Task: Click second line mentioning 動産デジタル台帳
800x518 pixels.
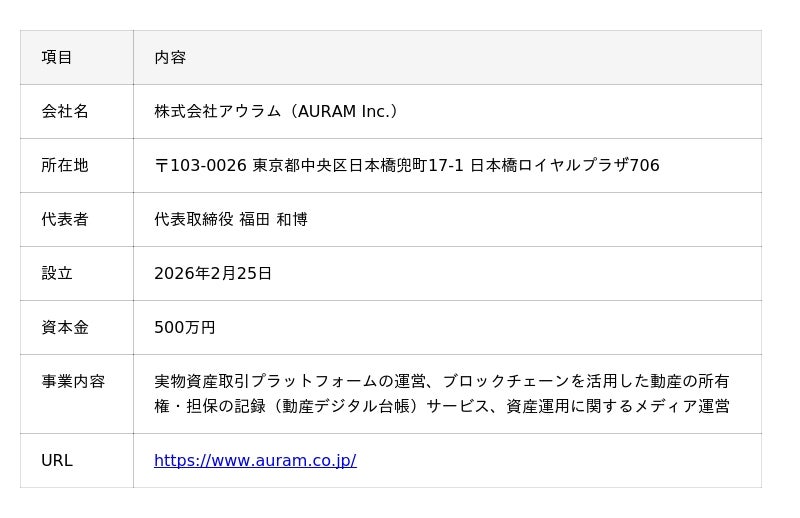Action: (442, 406)
